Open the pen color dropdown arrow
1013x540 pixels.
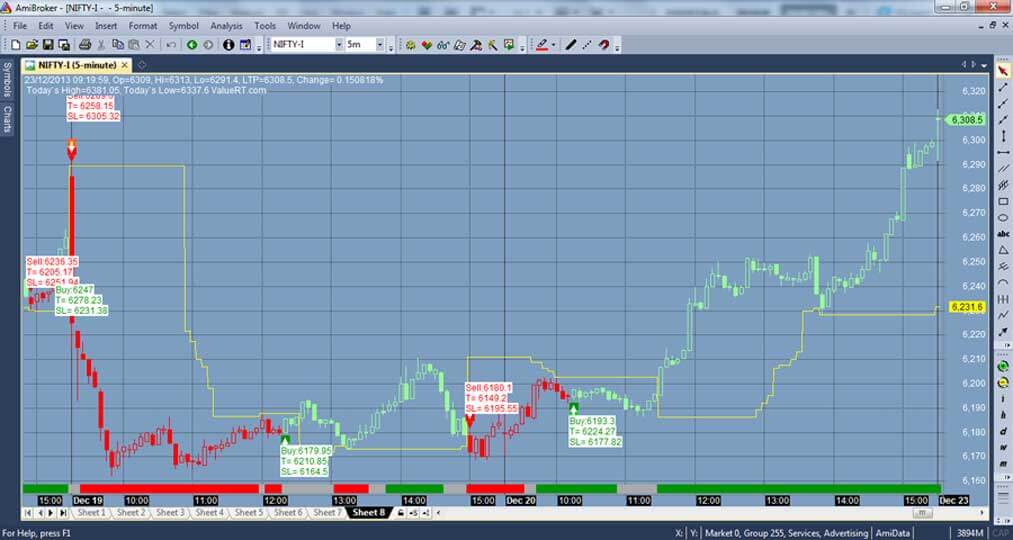554,45
